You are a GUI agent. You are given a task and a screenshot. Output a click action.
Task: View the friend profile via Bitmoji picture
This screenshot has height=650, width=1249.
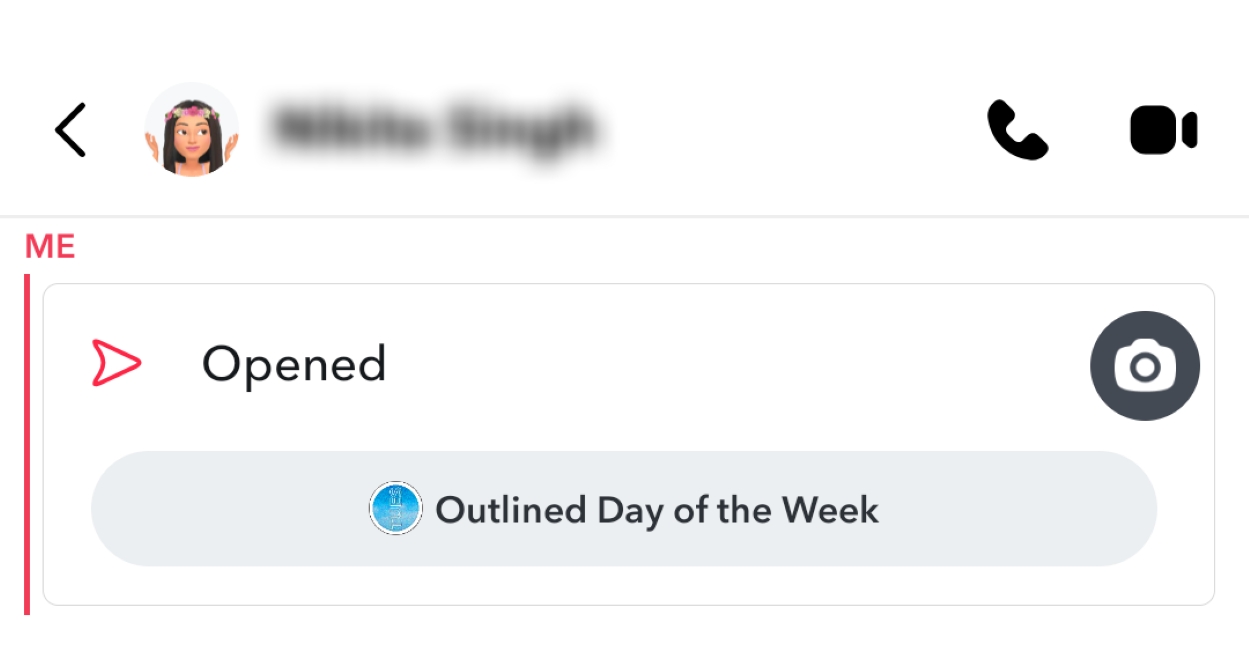point(191,130)
